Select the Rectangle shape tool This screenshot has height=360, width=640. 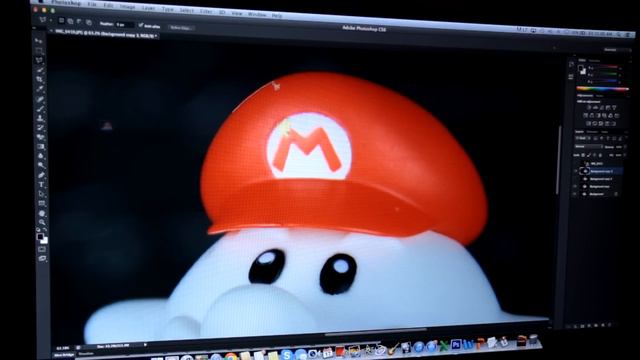(42, 204)
